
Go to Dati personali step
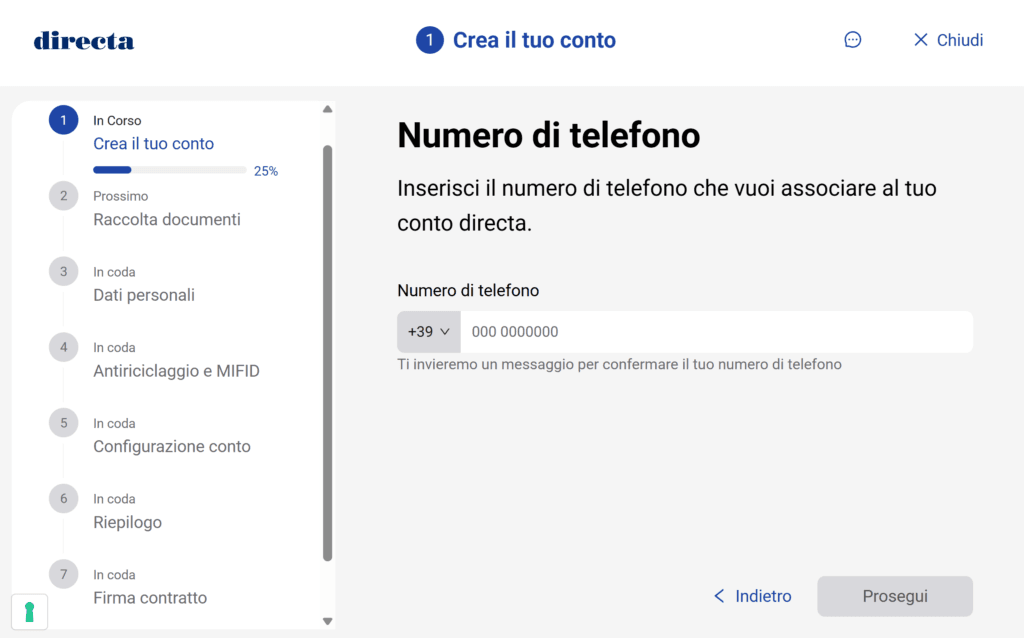pos(144,295)
